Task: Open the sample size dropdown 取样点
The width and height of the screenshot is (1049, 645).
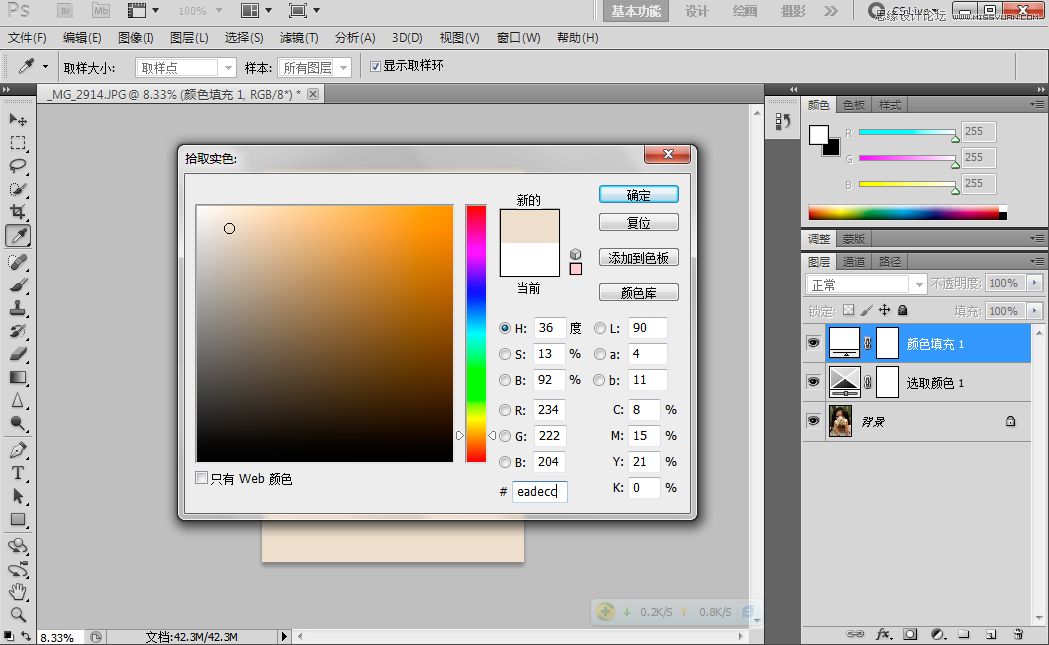Action: [186, 68]
